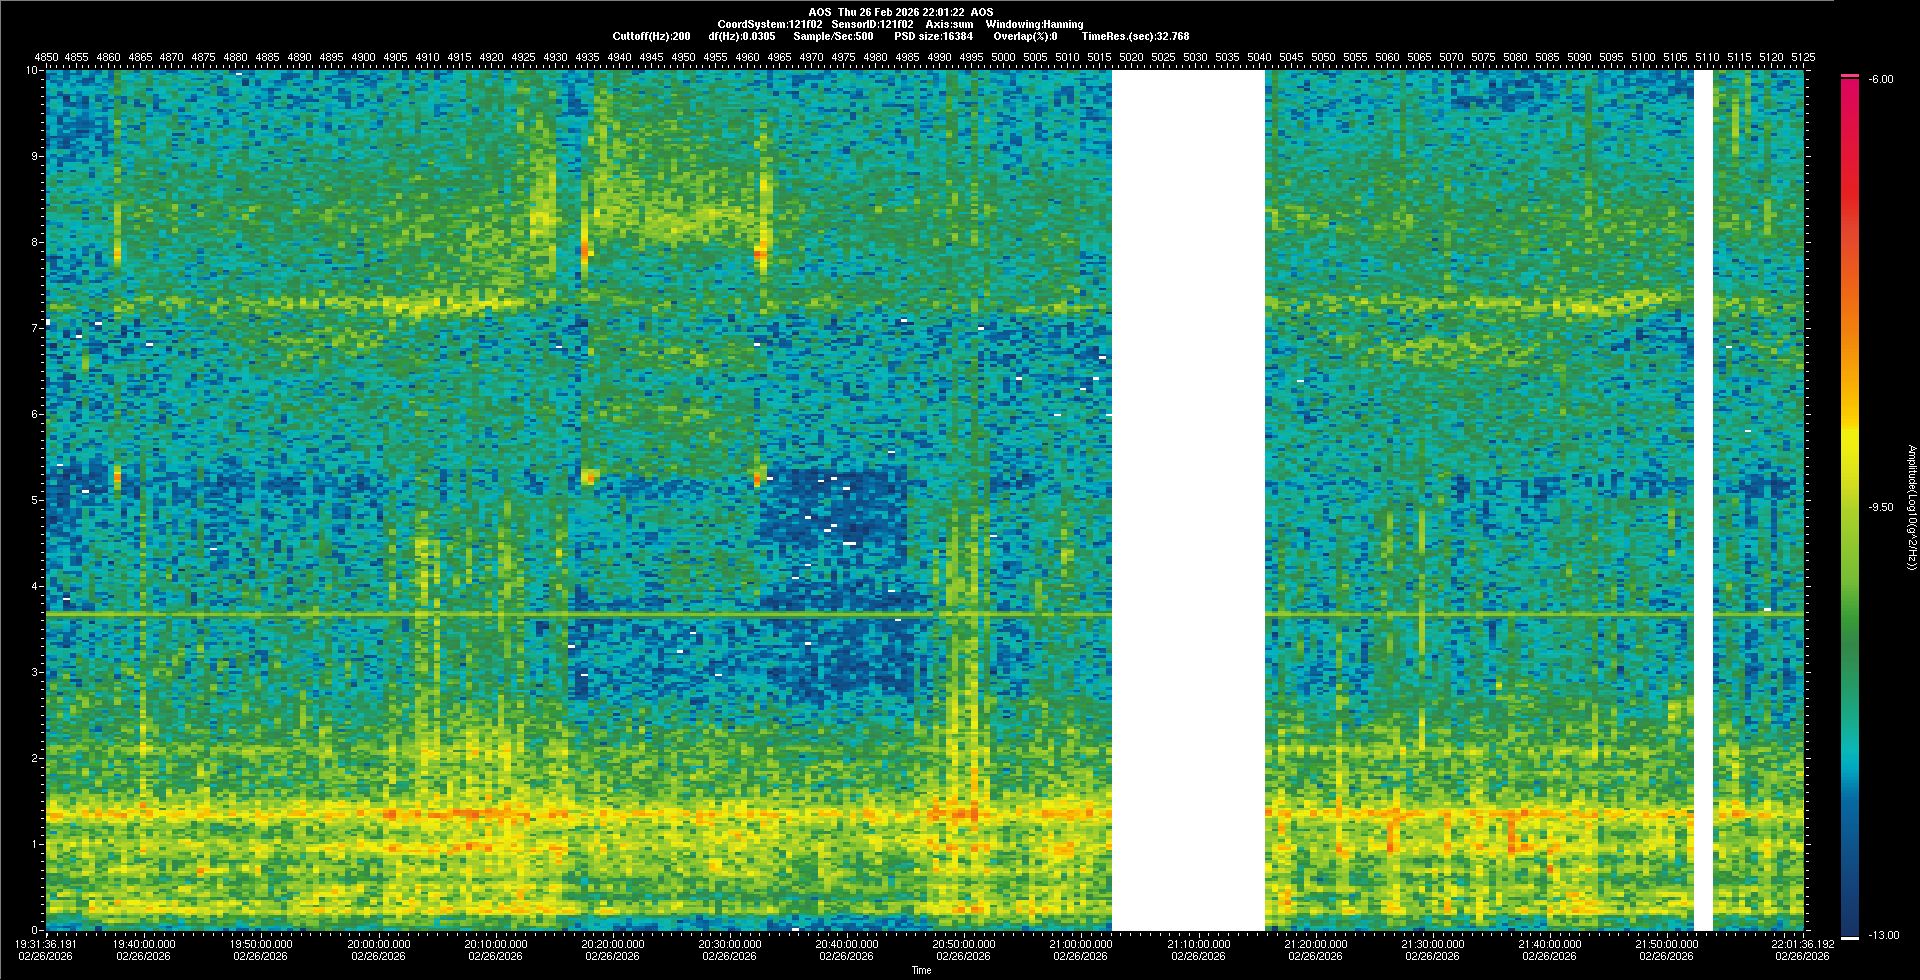The width and height of the screenshot is (1920, 980).
Task: Click the "6" frequency axis label
Action: tap(35, 414)
